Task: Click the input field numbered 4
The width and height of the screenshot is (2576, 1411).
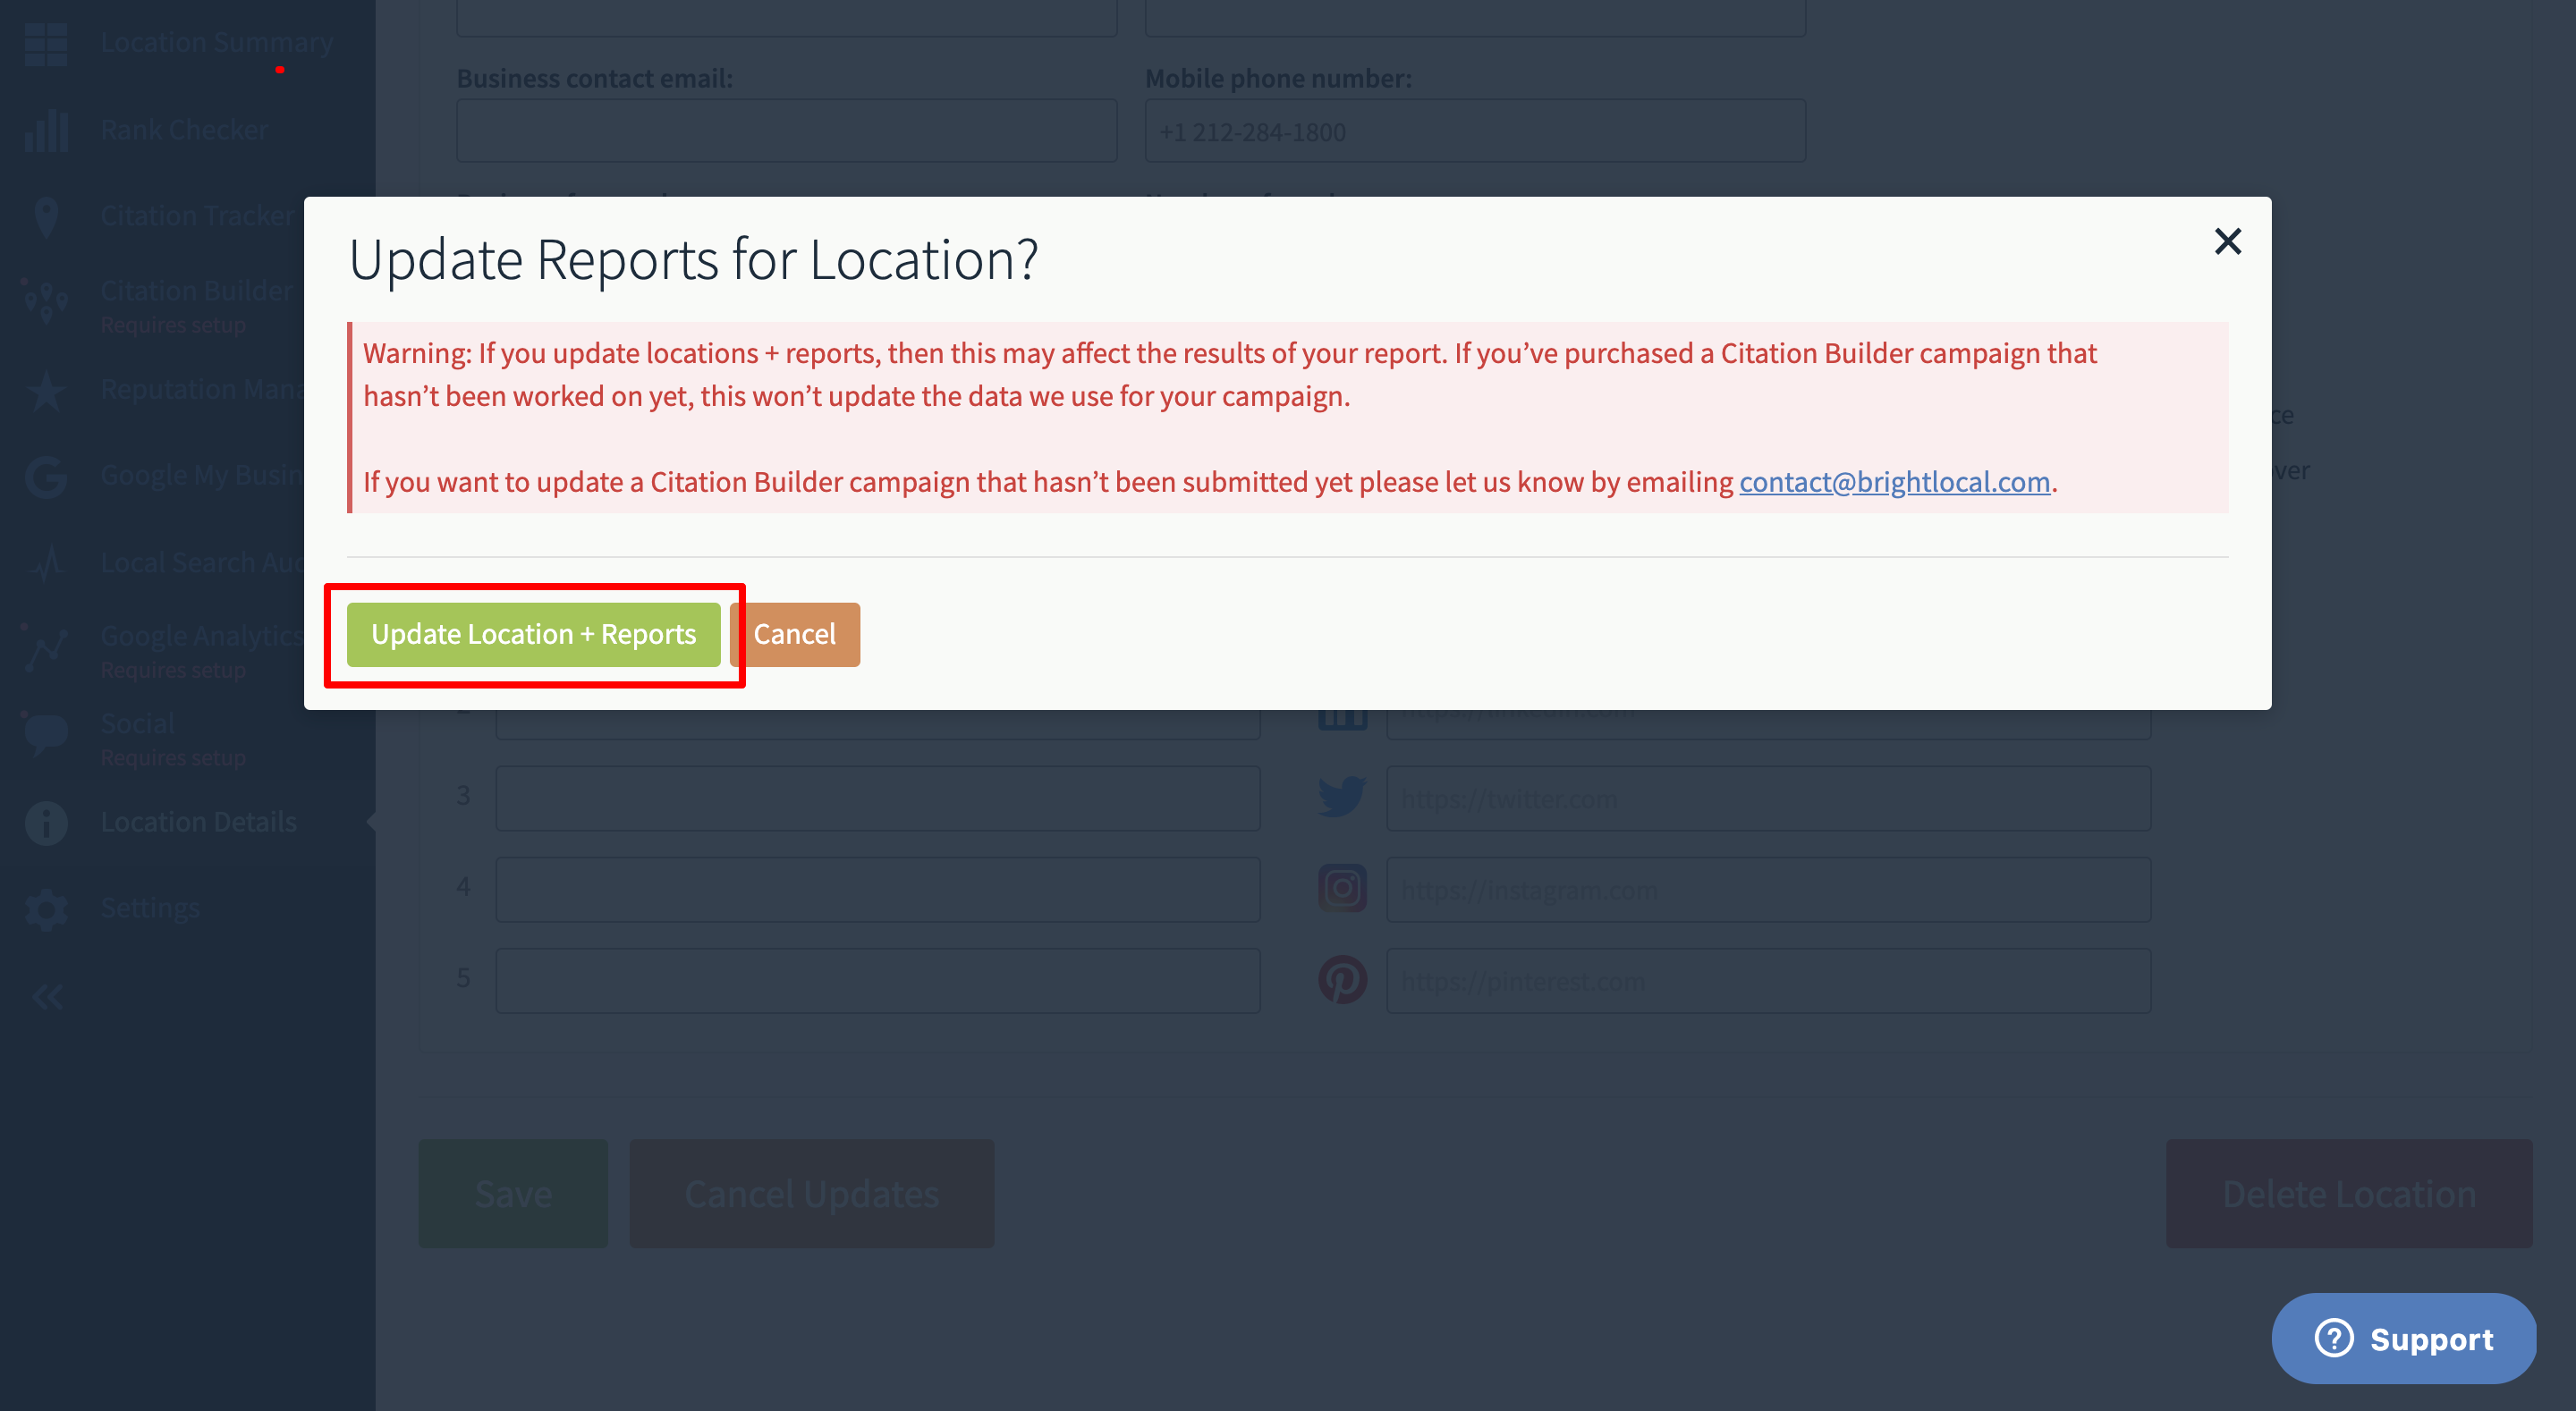Action: click(x=878, y=889)
